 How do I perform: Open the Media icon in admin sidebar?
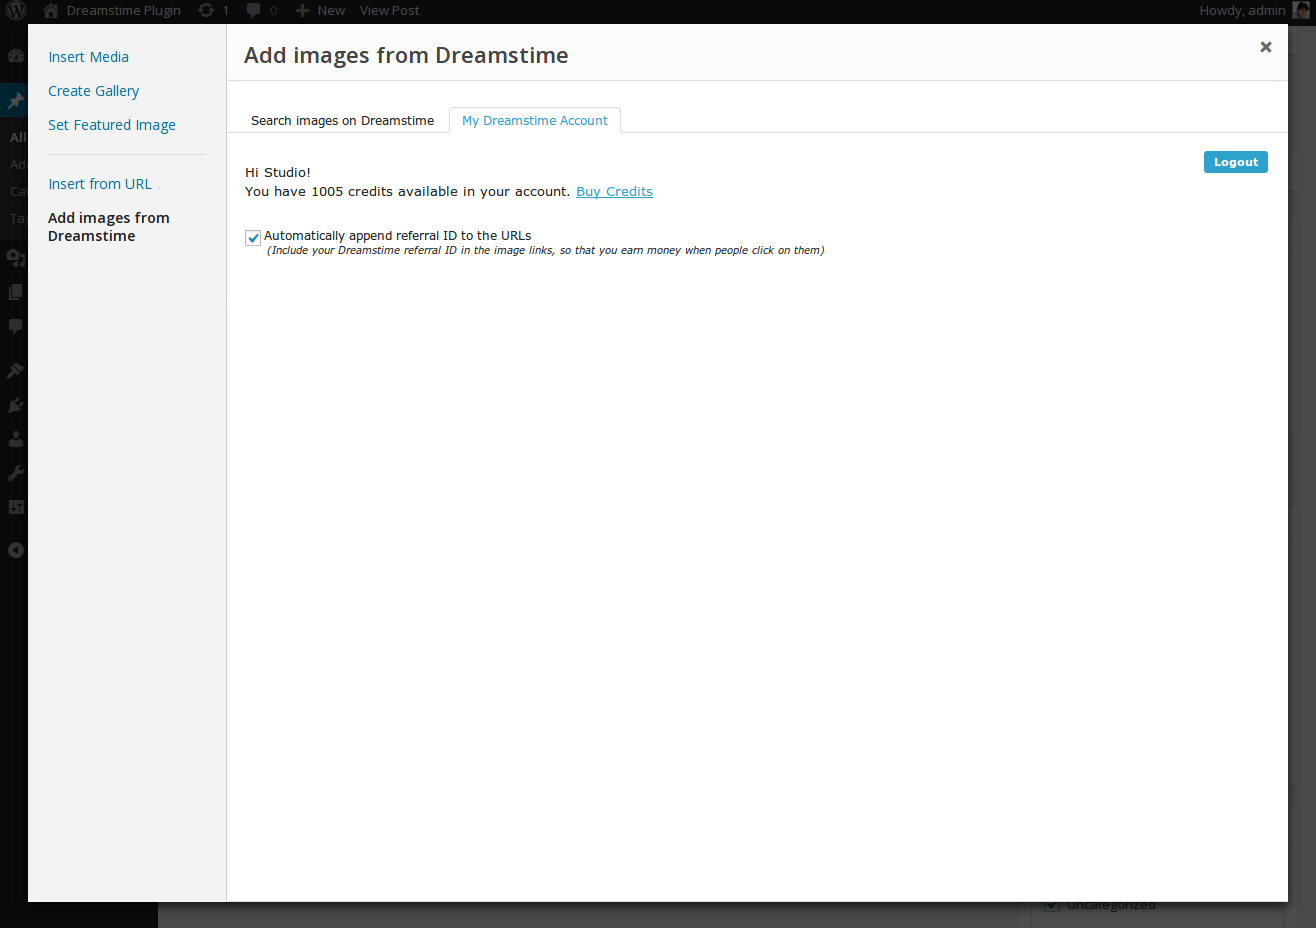[x=15, y=258]
